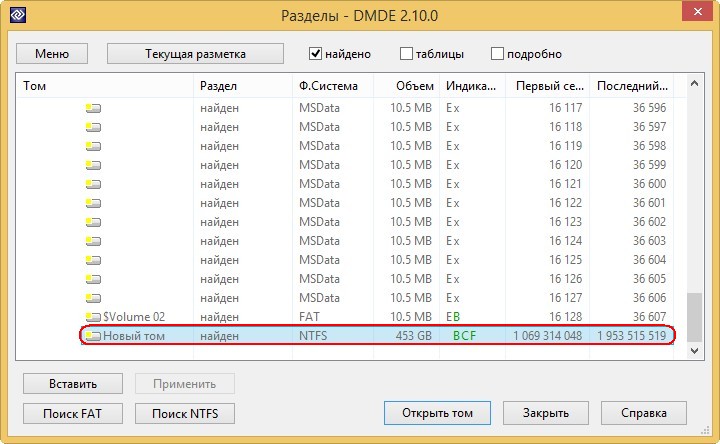Click the Новый том volume icon
This screenshot has height=444, width=720.
[x=93, y=336]
